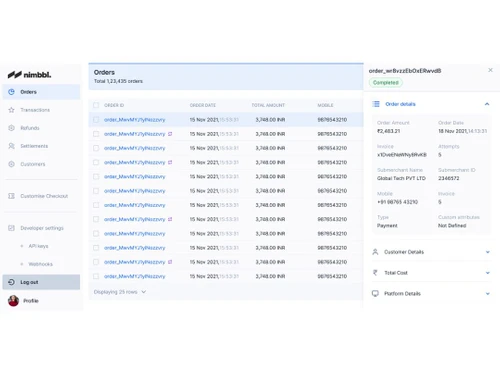500x375 pixels.
Task: Expand the Customer Details chevron
Action: click(x=488, y=252)
